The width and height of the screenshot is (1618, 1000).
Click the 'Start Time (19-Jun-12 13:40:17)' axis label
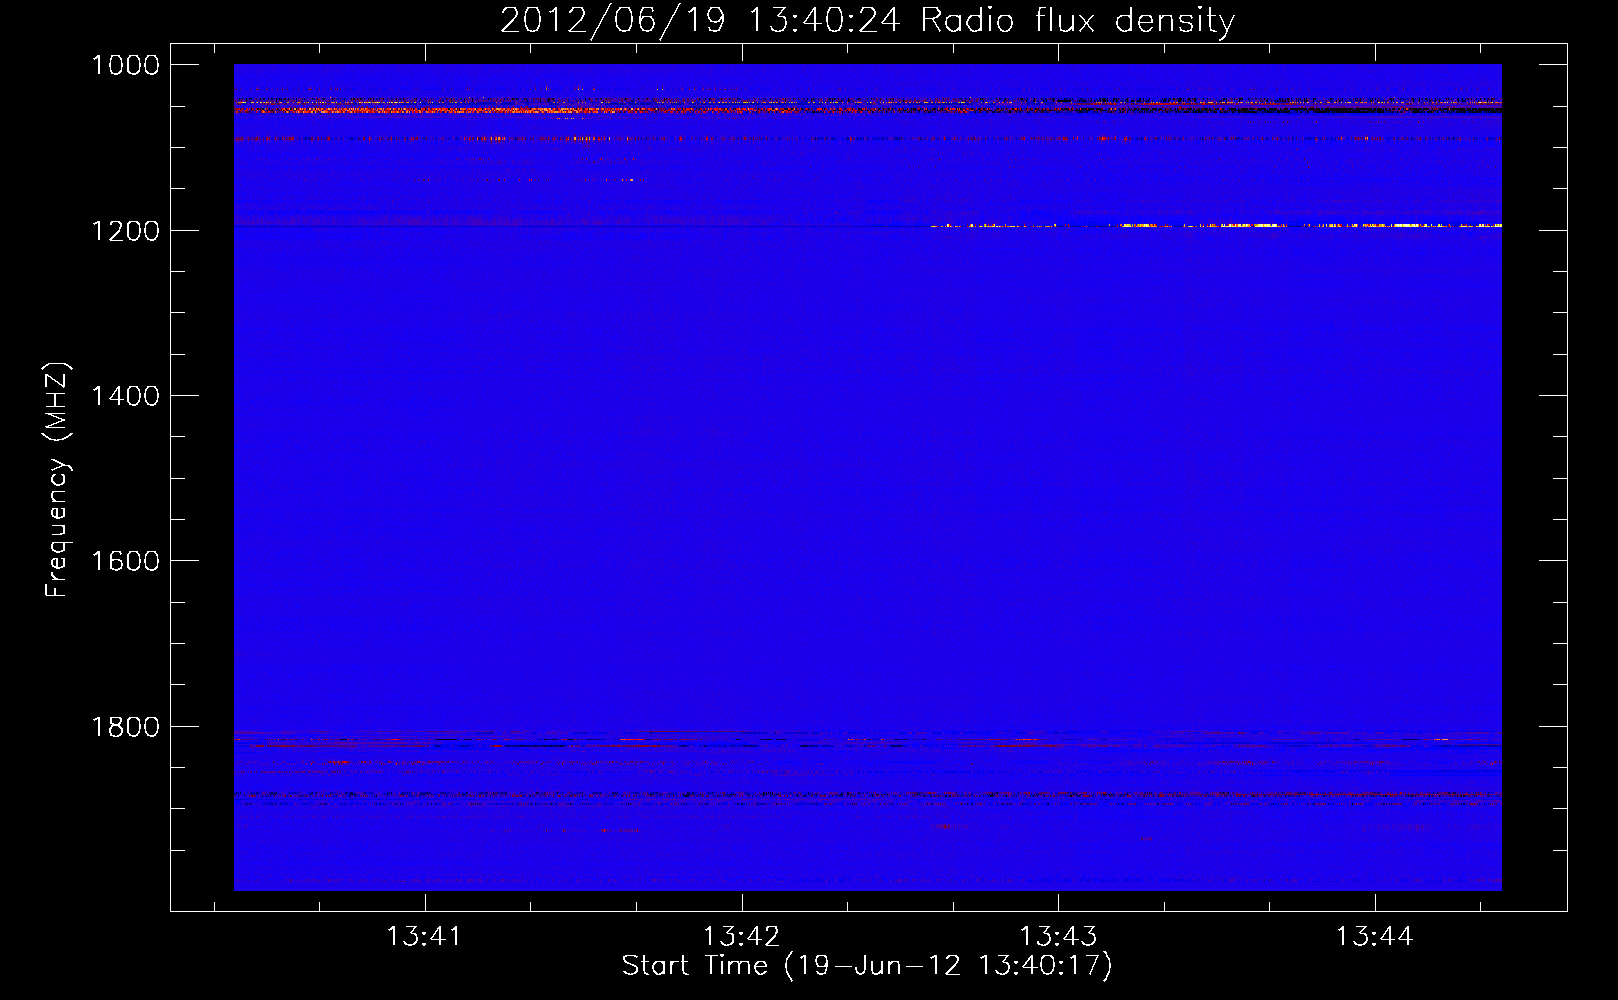tap(867, 966)
